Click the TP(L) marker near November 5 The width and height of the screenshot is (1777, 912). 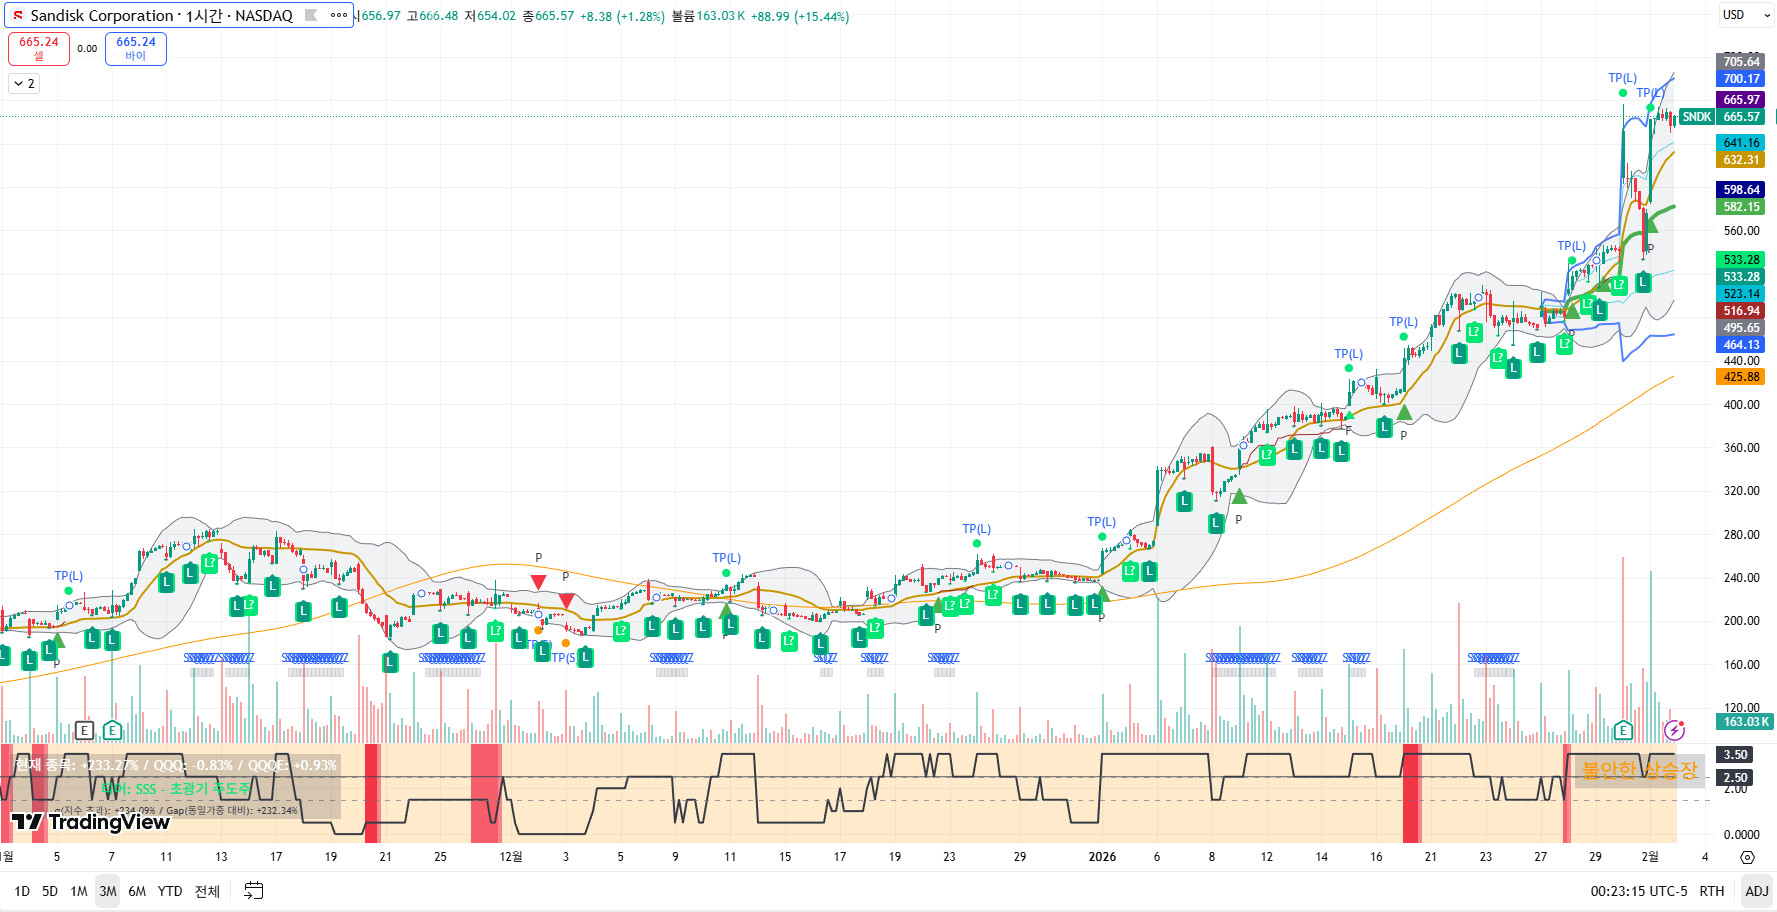point(69,576)
